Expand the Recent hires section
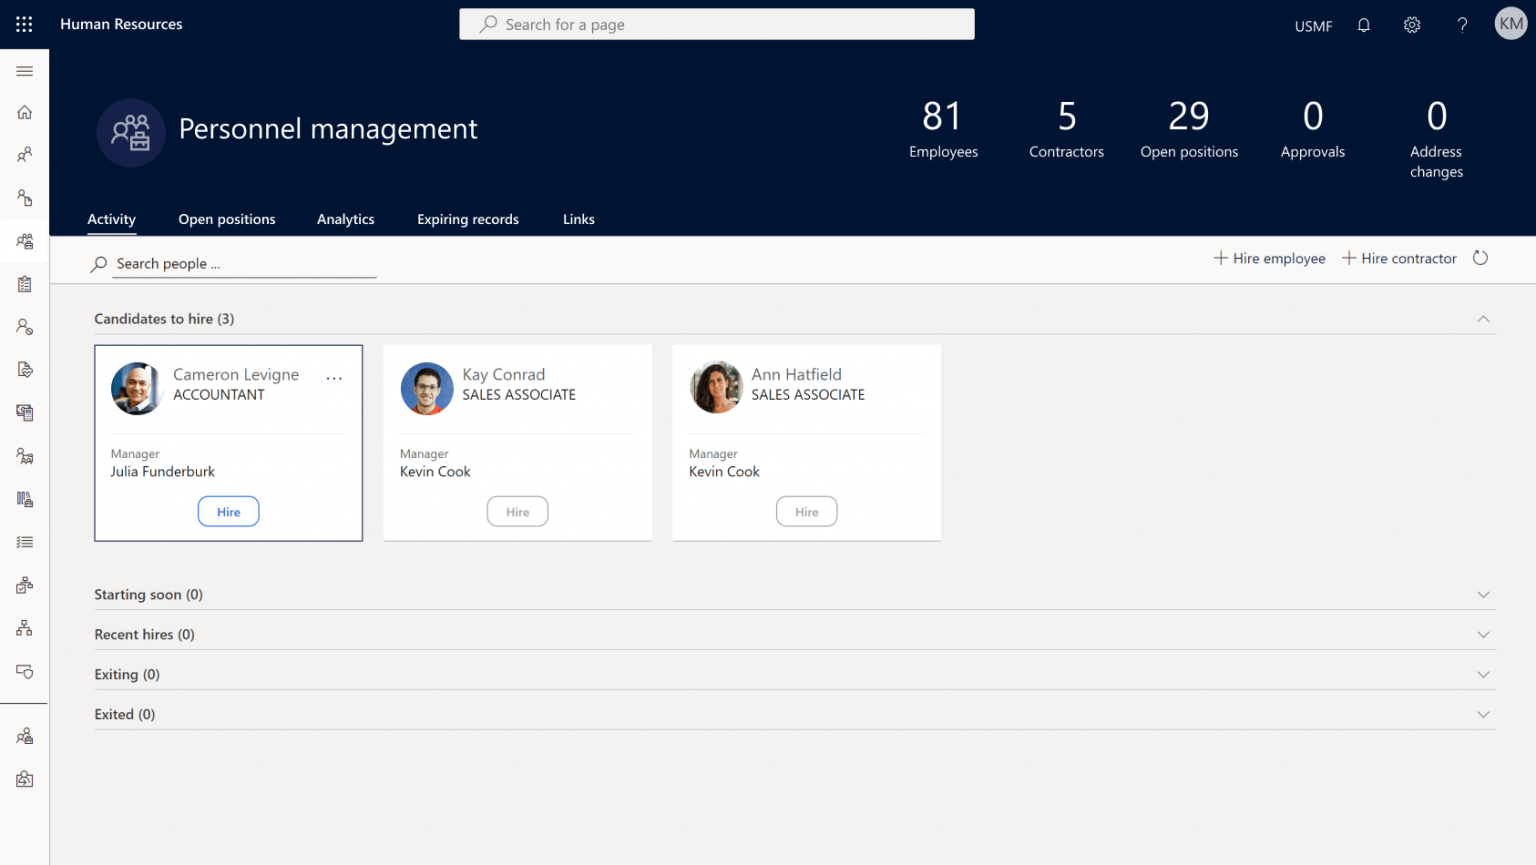Image resolution: width=1536 pixels, height=865 pixels. point(1483,633)
